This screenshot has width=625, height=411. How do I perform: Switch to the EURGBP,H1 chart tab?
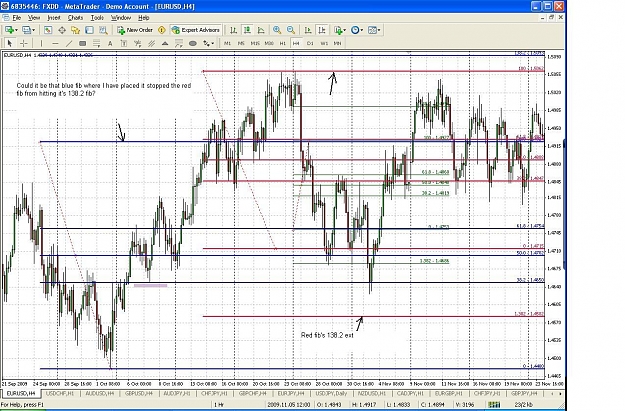pyautogui.click(x=448, y=393)
